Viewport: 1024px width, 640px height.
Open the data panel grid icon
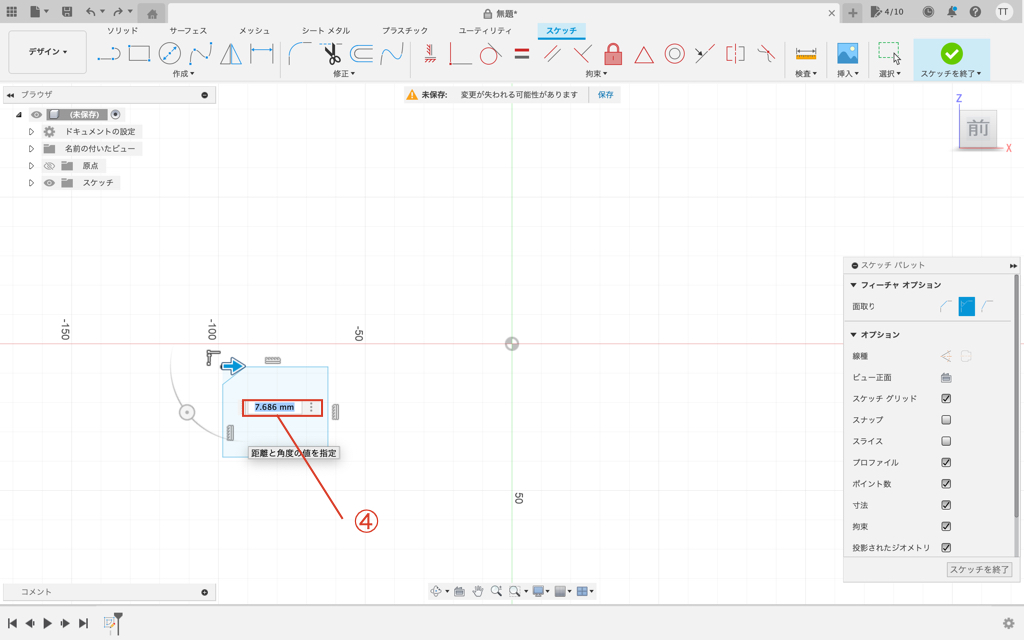click(12, 12)
